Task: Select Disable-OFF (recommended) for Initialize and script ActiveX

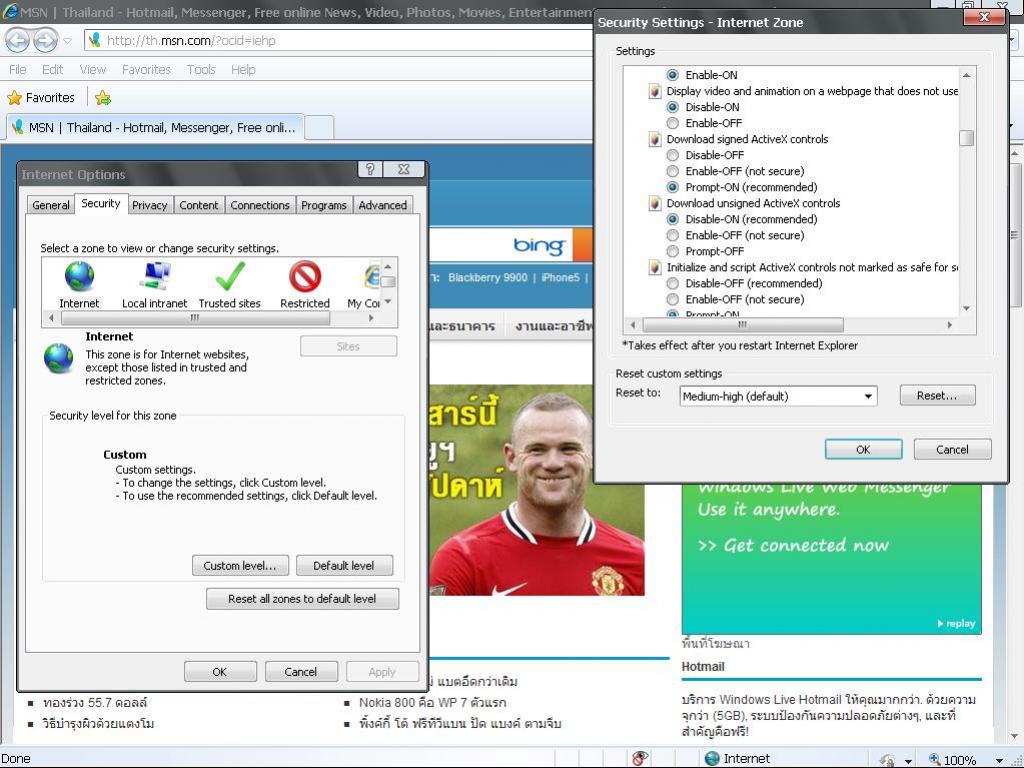Action: point(673,283)
